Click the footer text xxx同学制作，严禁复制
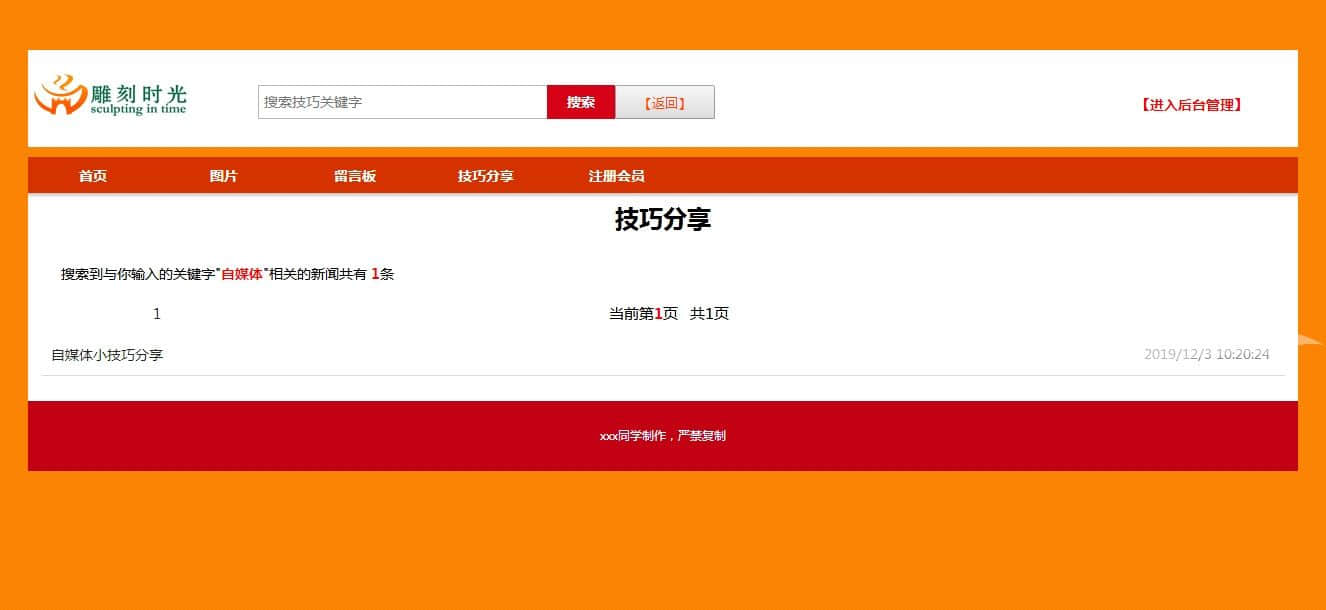The width and height of the screenshot is (1326, 610). tap(662, 436)
